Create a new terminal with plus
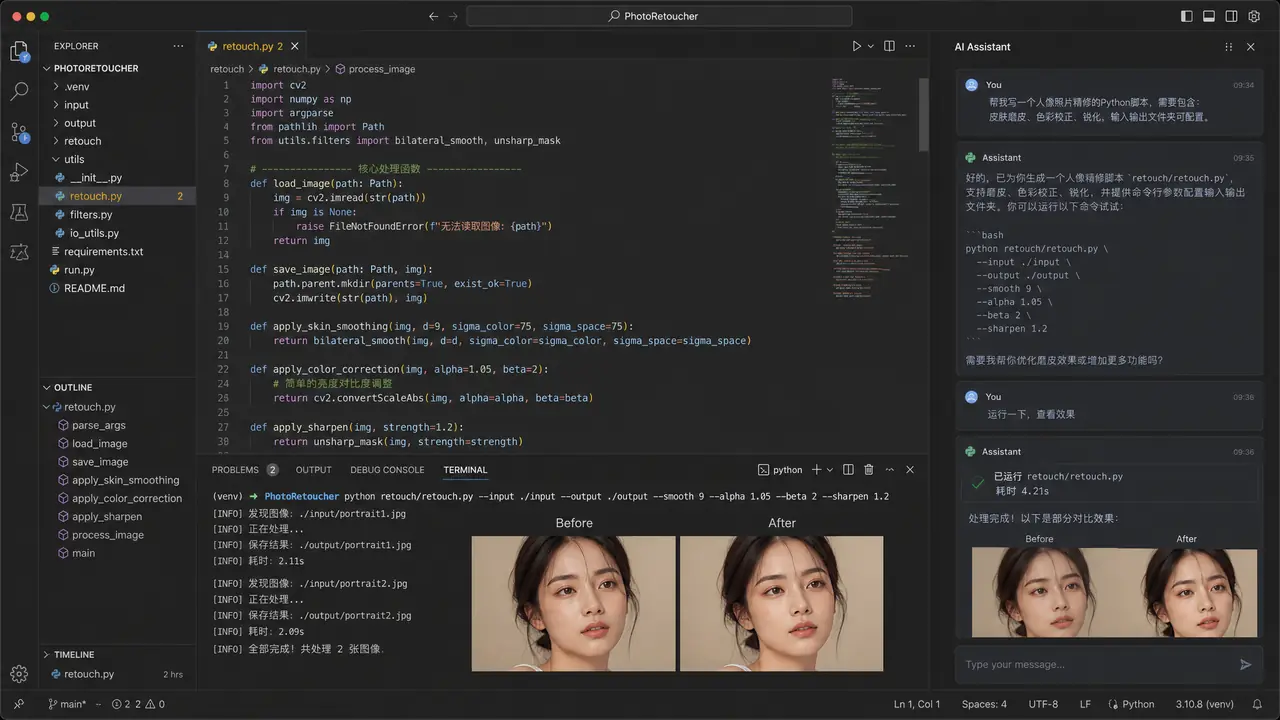Image resolution: width=1280 pixels, height=720 pixels. pyautogui.click(x=816, y=470)
